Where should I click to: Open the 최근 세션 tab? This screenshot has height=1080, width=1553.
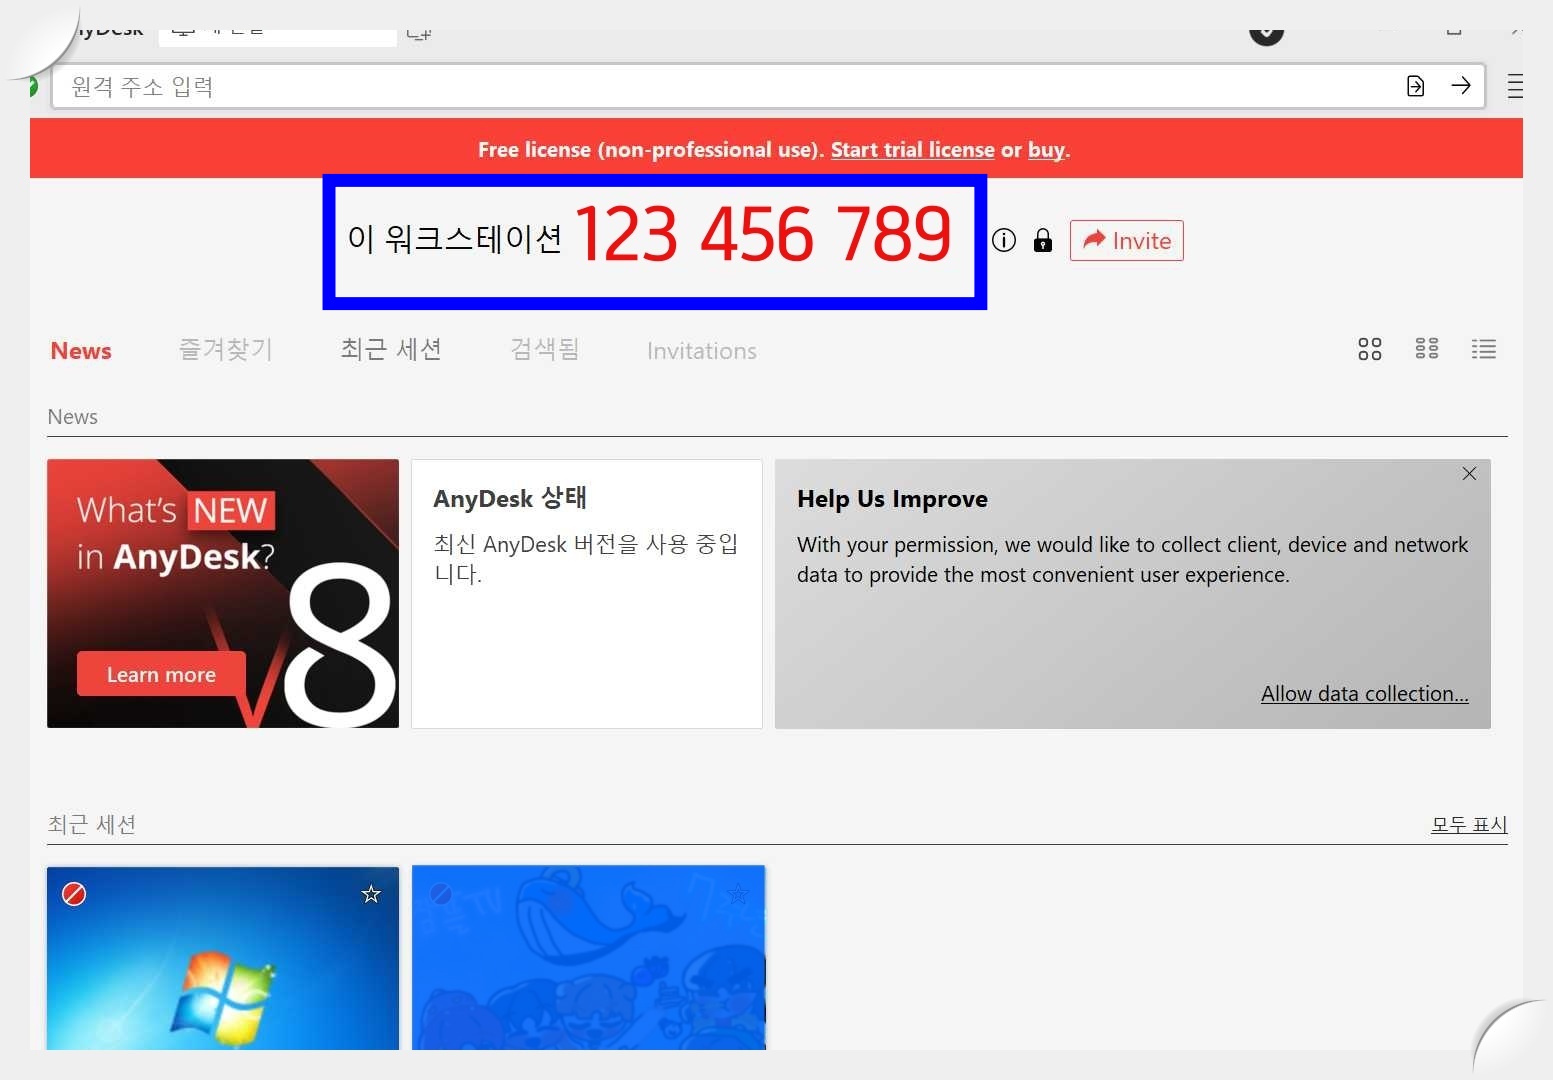390,349
